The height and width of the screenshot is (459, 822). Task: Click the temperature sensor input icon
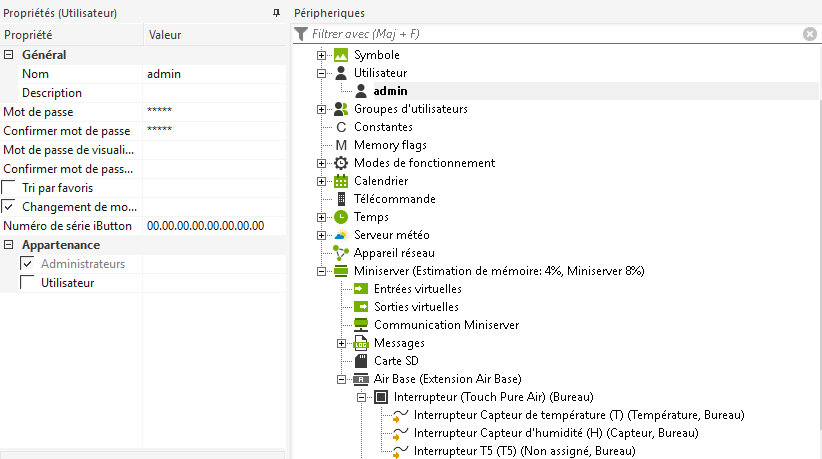[400, 416]
